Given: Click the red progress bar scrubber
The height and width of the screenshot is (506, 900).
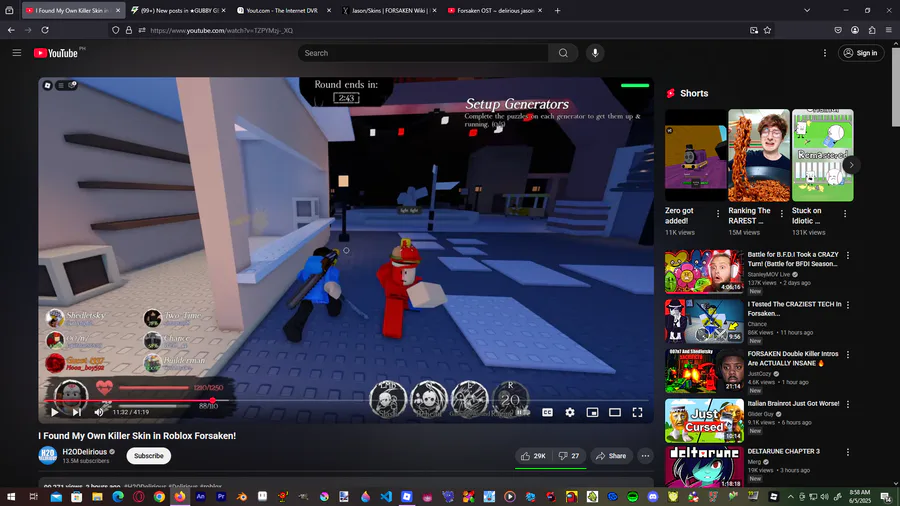Looking at the screenshot, I should pyautogui.click(x=212, y=400).
